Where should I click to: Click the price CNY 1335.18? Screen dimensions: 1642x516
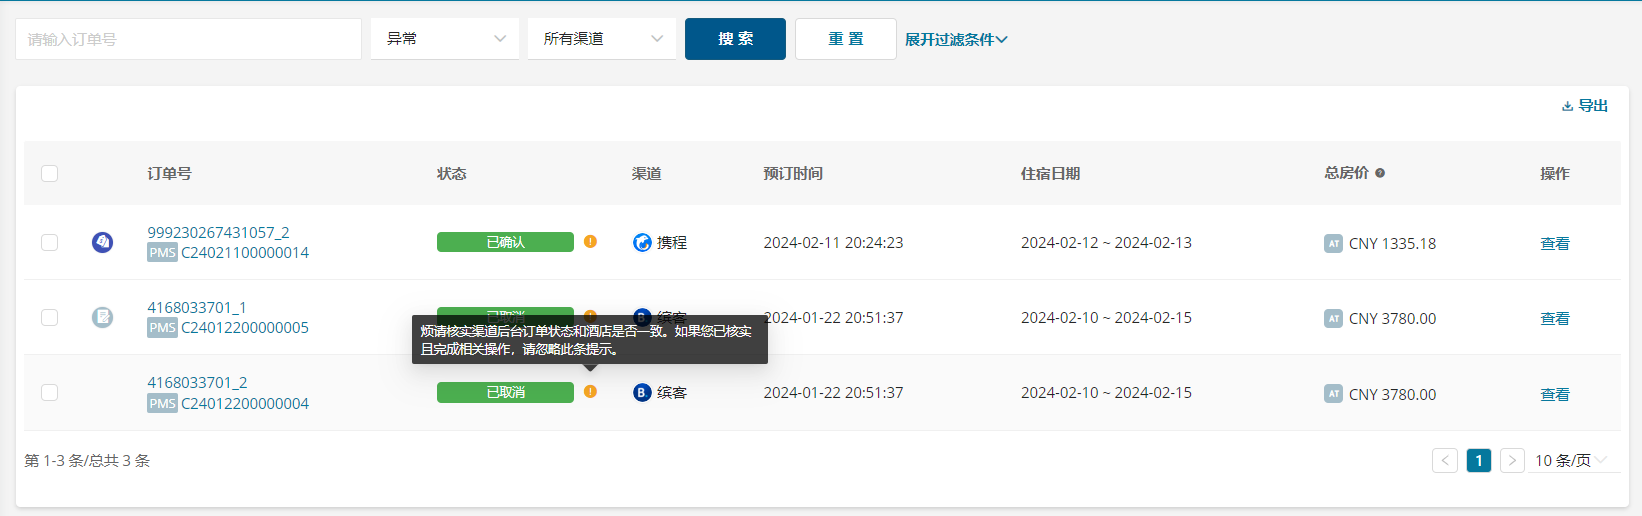tap(1392, 243)
